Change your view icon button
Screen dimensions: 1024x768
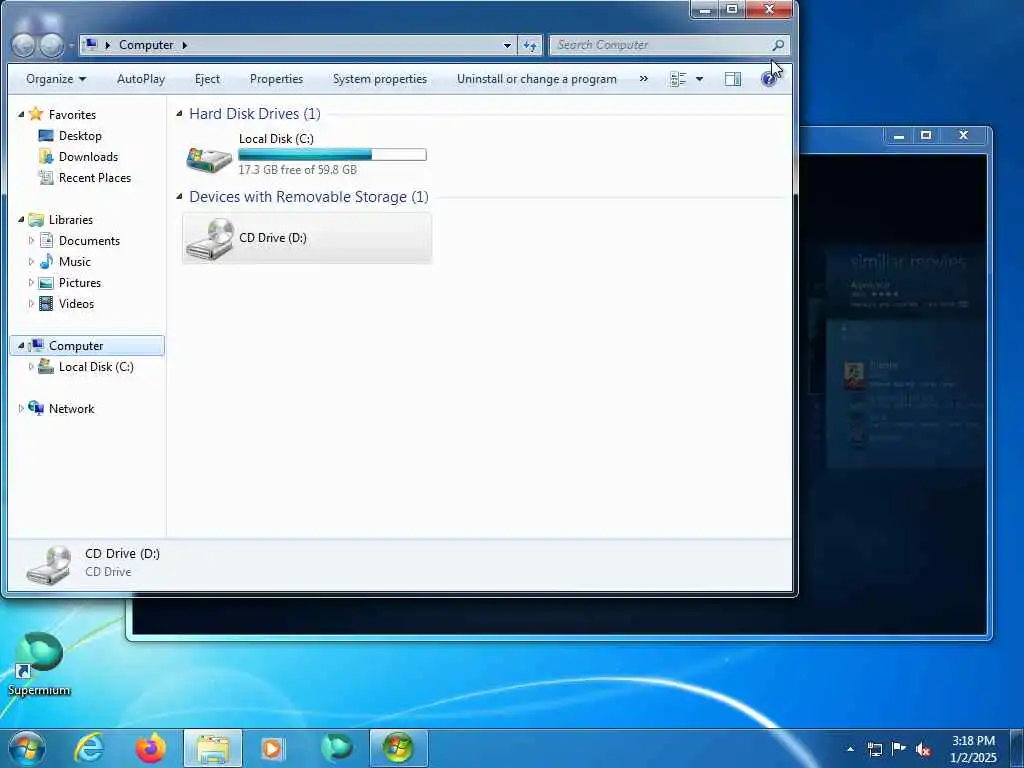point(679,79)
